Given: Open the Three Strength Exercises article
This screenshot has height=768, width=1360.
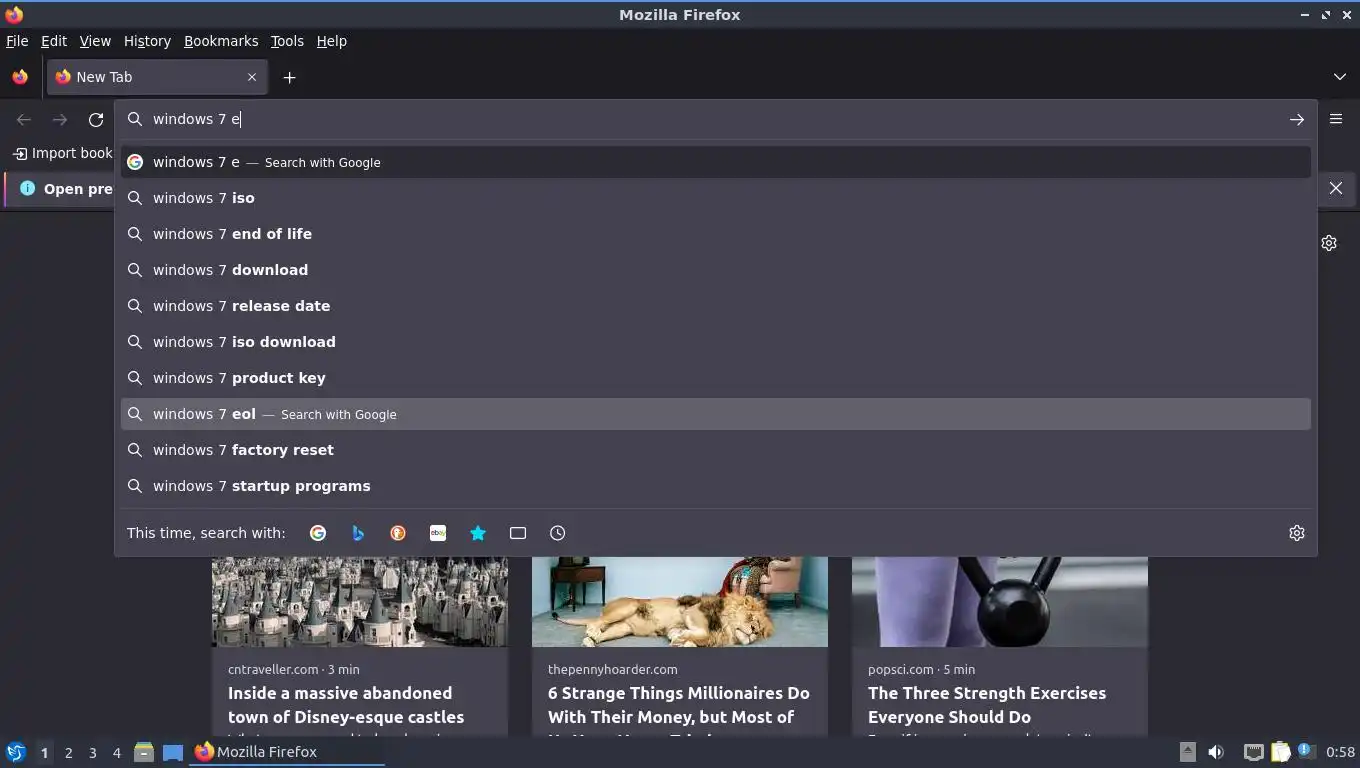Looking at the screenshot, I should click(x=987, y=705).
